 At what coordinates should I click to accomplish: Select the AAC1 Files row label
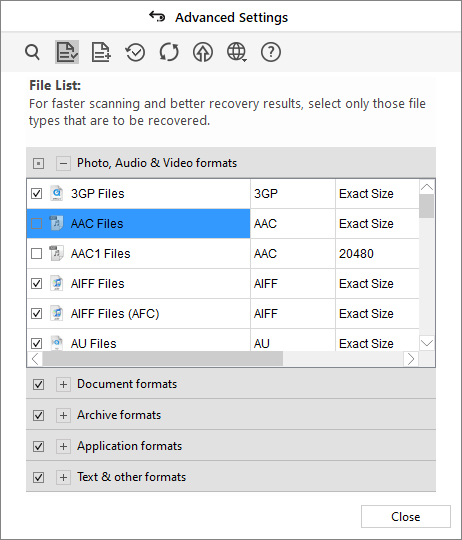tap(101, 253)
